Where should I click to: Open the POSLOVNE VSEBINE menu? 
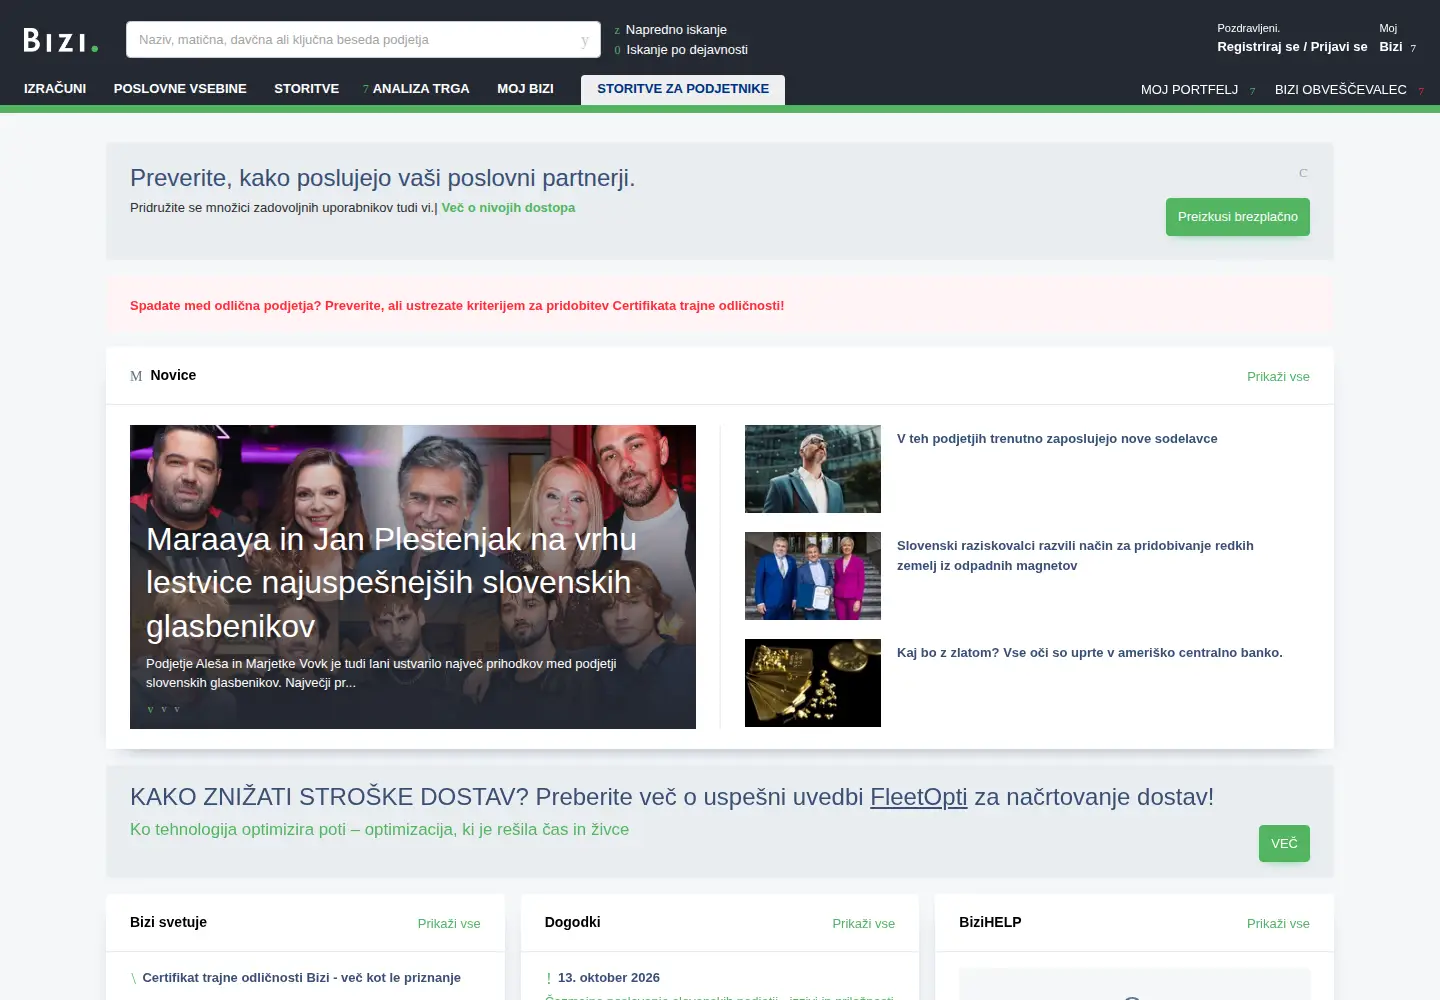pos(180,89)
